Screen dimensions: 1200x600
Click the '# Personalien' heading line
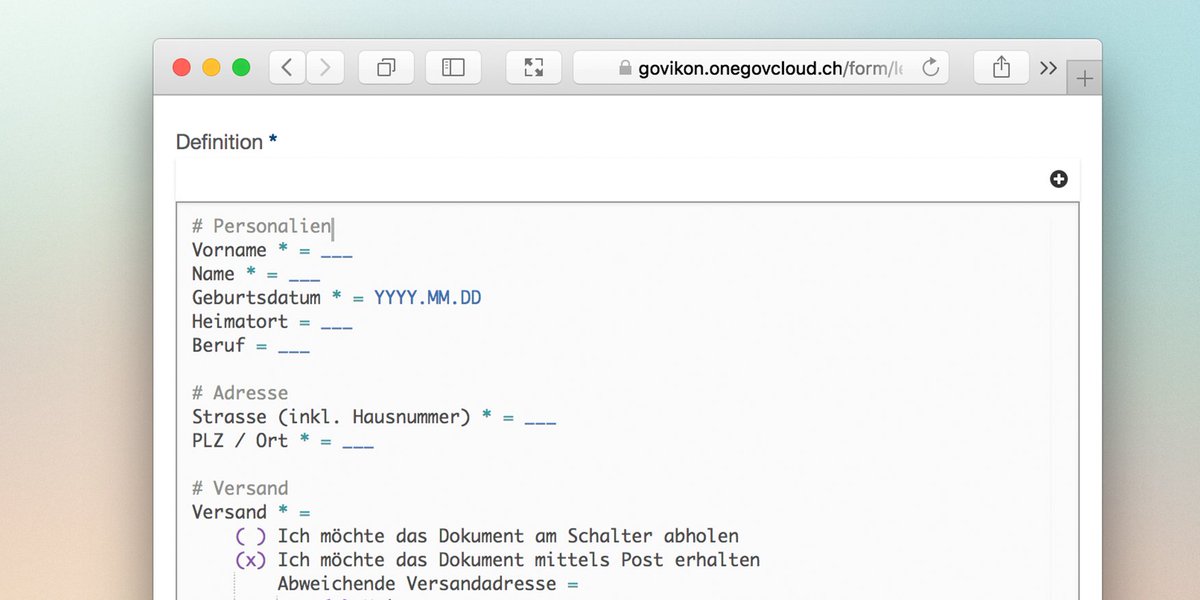(x=261, y=226)
